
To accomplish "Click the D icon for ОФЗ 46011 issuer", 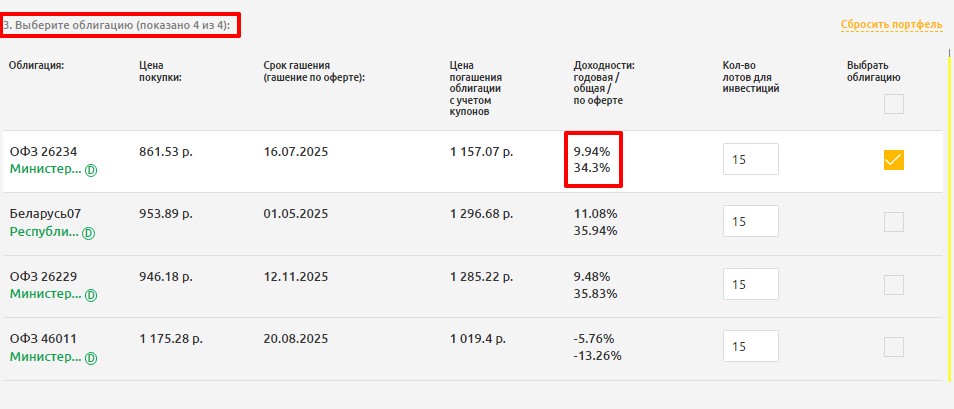I will [91, 358].
